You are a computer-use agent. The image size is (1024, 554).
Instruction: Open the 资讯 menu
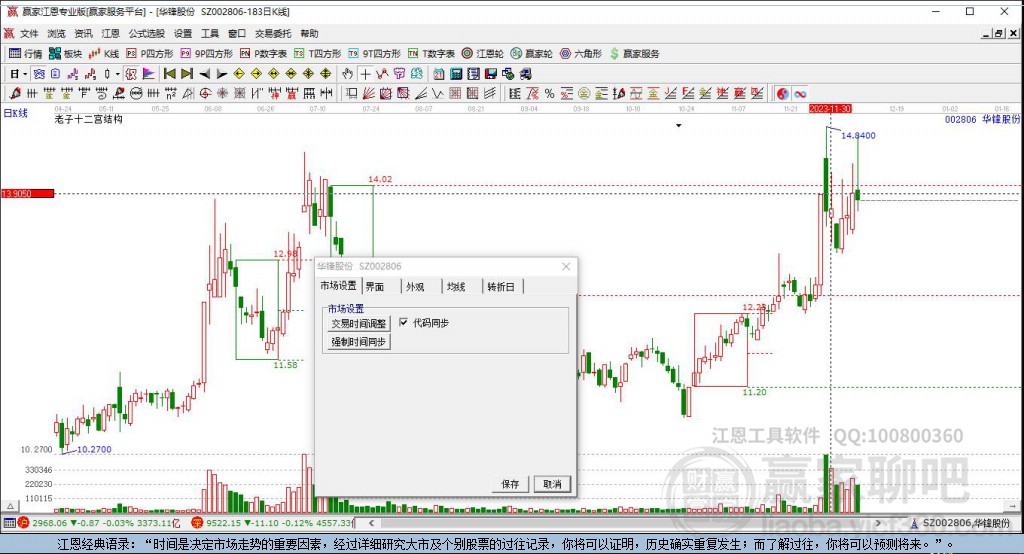pyautogui.click(x=83, y=33)
